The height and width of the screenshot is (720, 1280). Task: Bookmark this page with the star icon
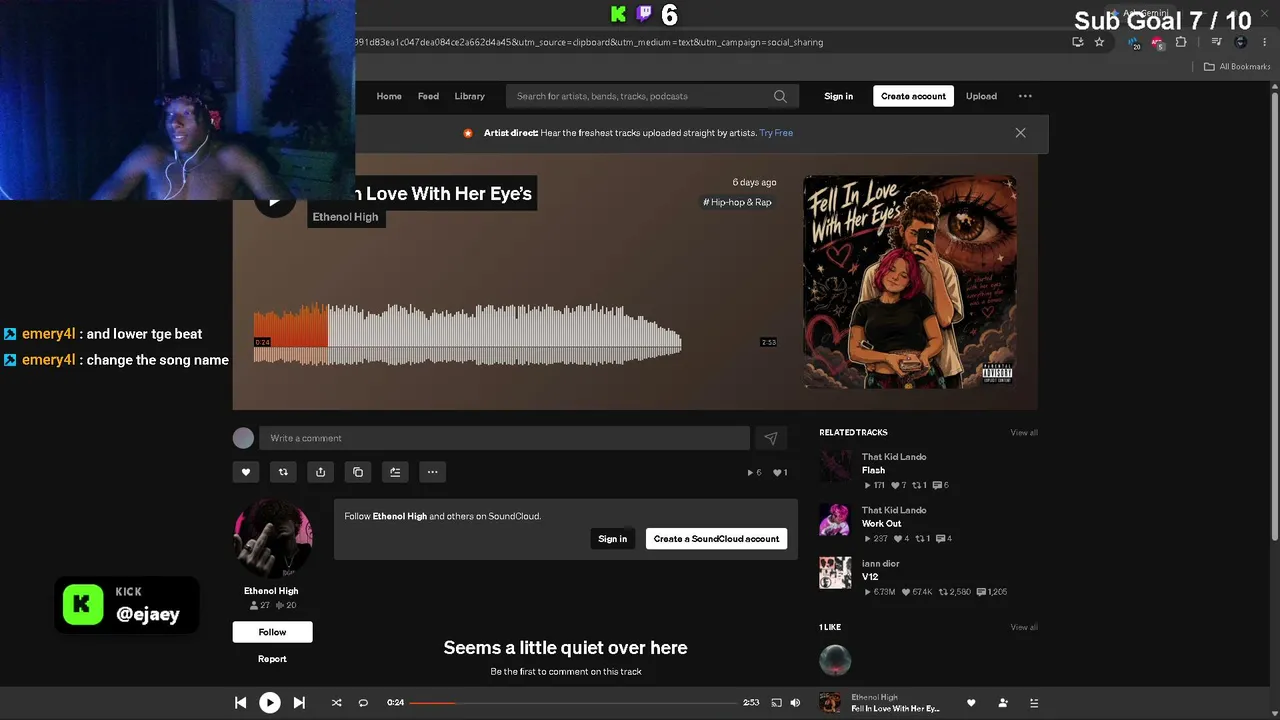coord(1099,42)
